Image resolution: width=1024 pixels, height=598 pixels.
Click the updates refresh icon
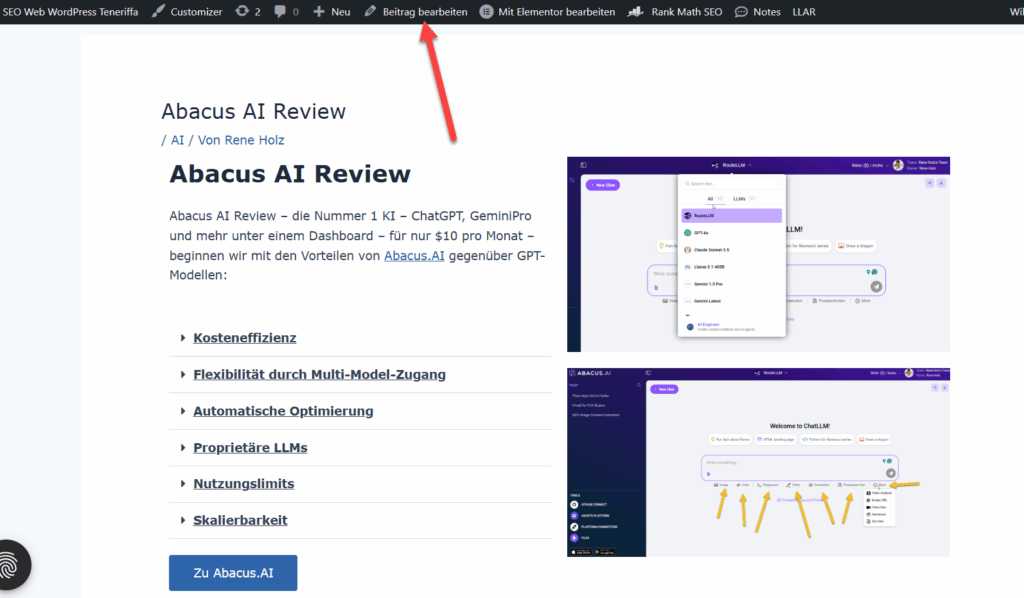pos(242,12)
